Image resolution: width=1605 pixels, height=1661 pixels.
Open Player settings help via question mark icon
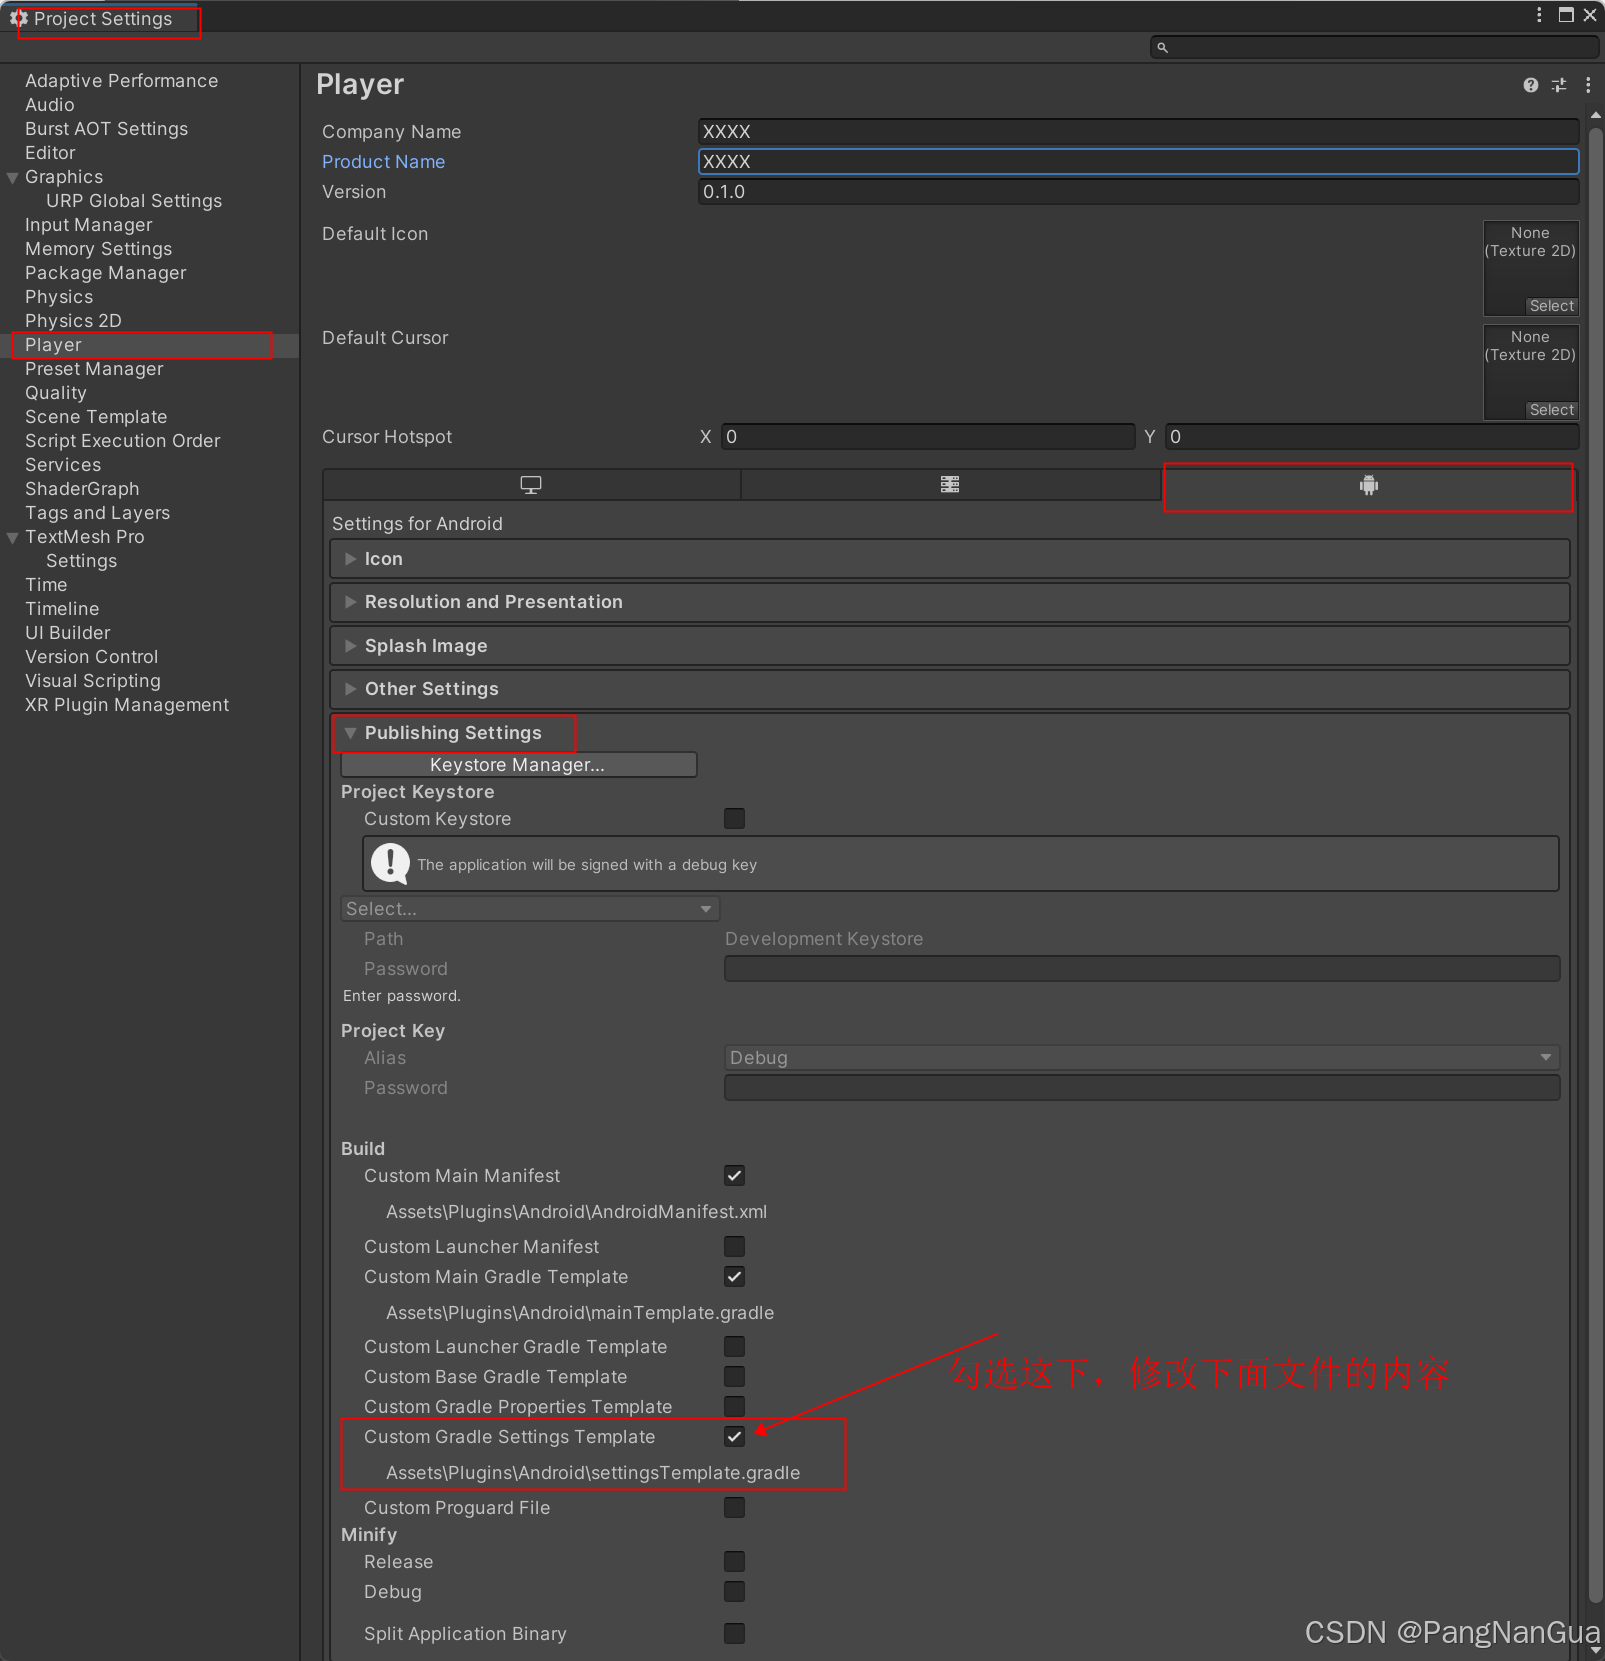pos(1529,85)
